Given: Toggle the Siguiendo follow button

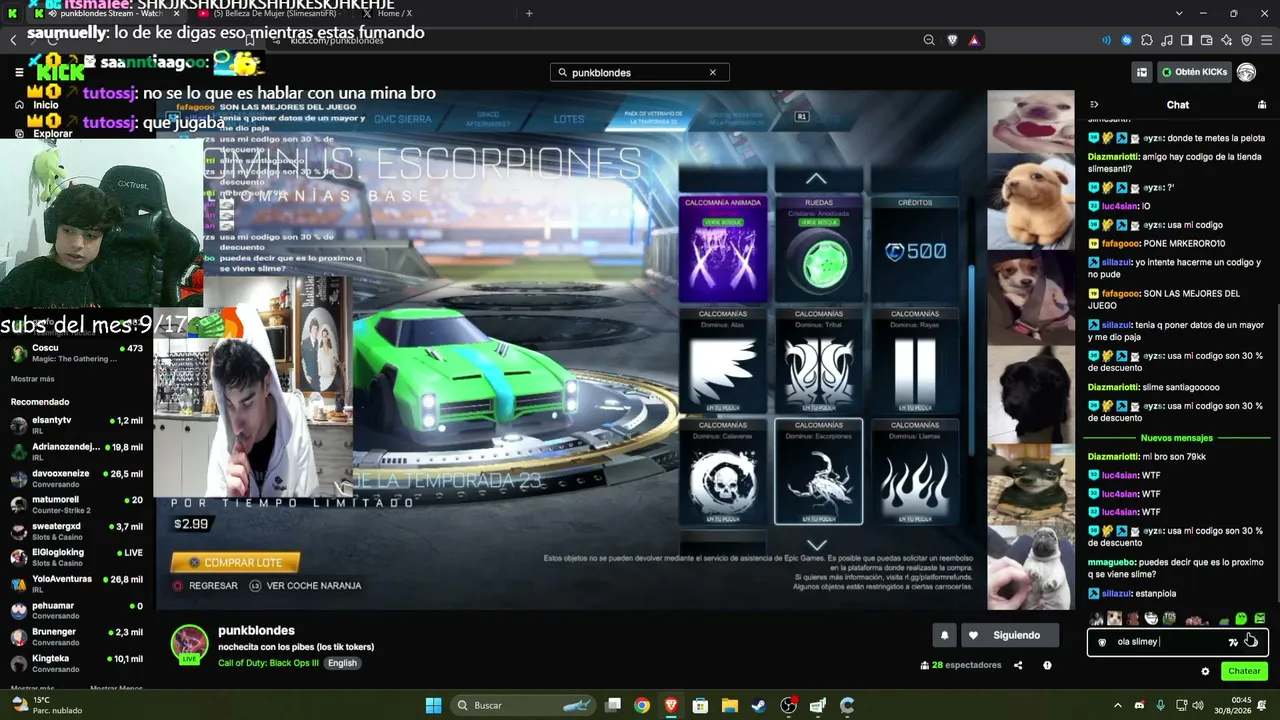Looking at the screenshot, I should coord(1009,635).
